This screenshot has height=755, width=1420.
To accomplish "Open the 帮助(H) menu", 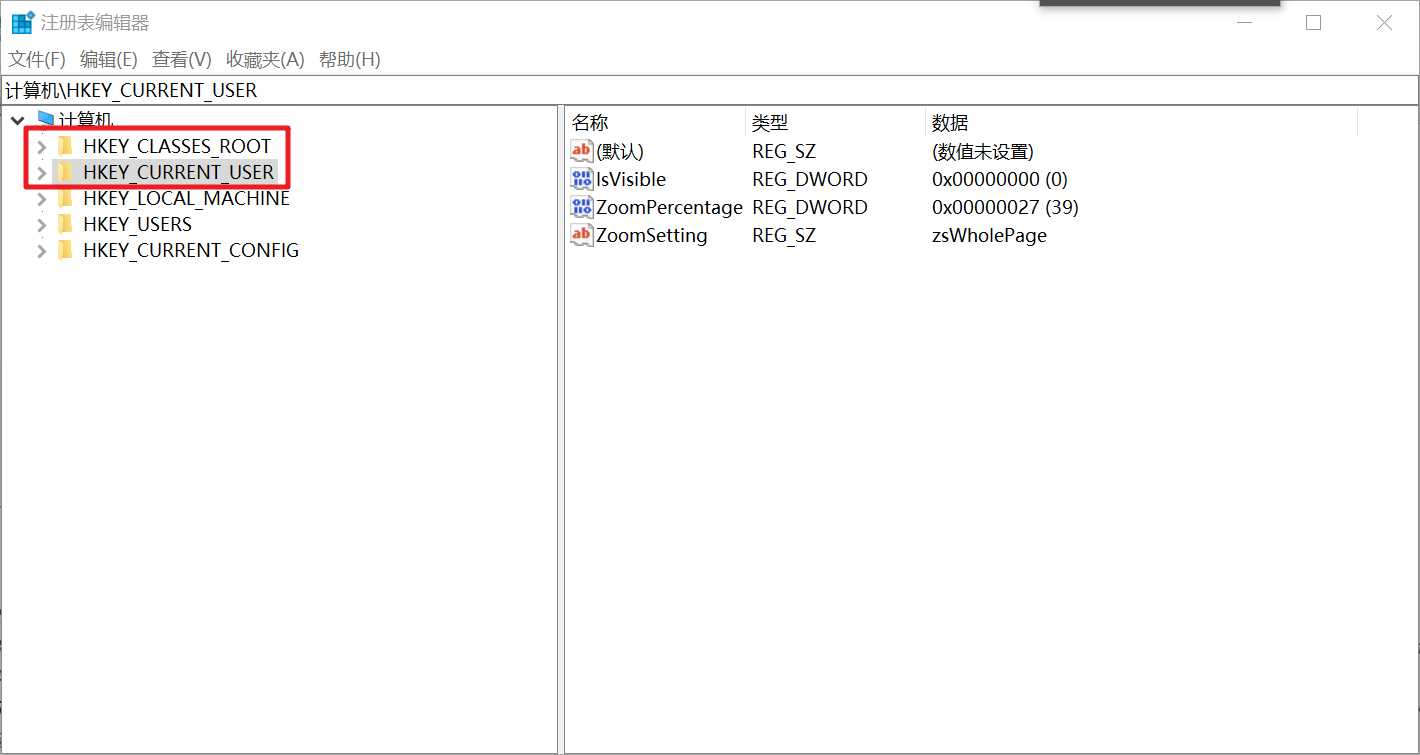I will click(x=349, y=60).
